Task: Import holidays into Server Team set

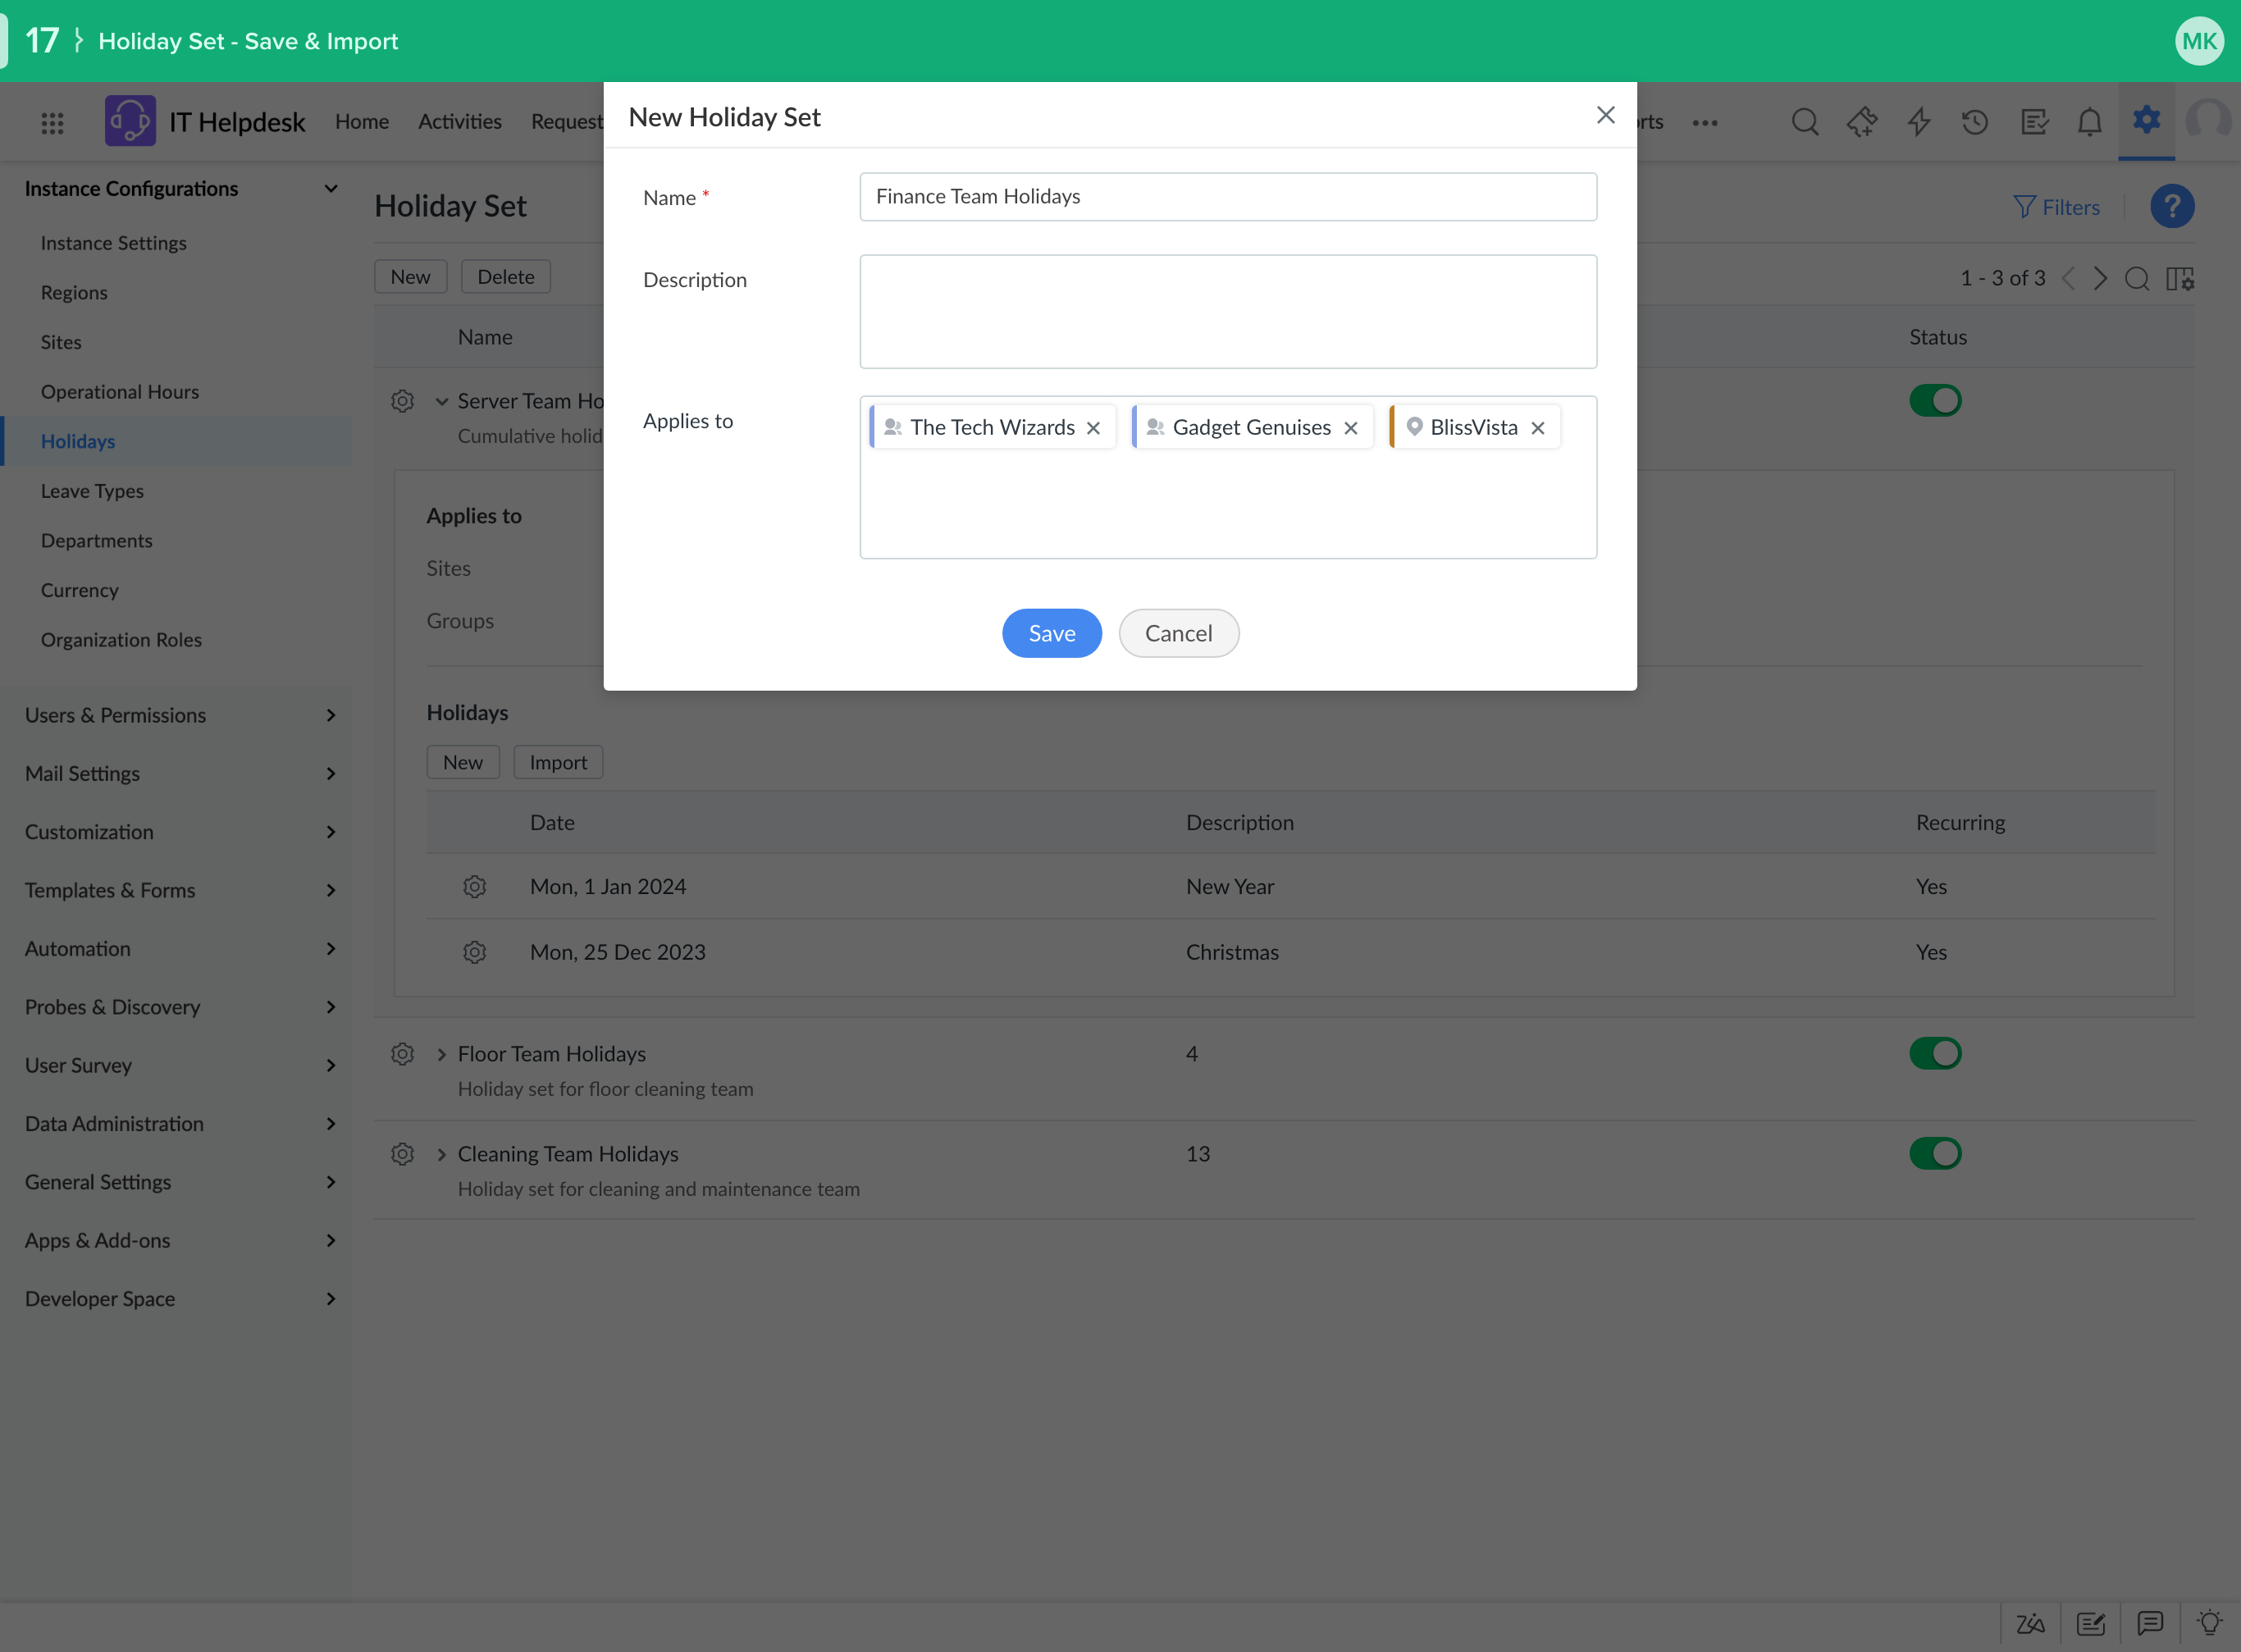Action: pos(558,763)
